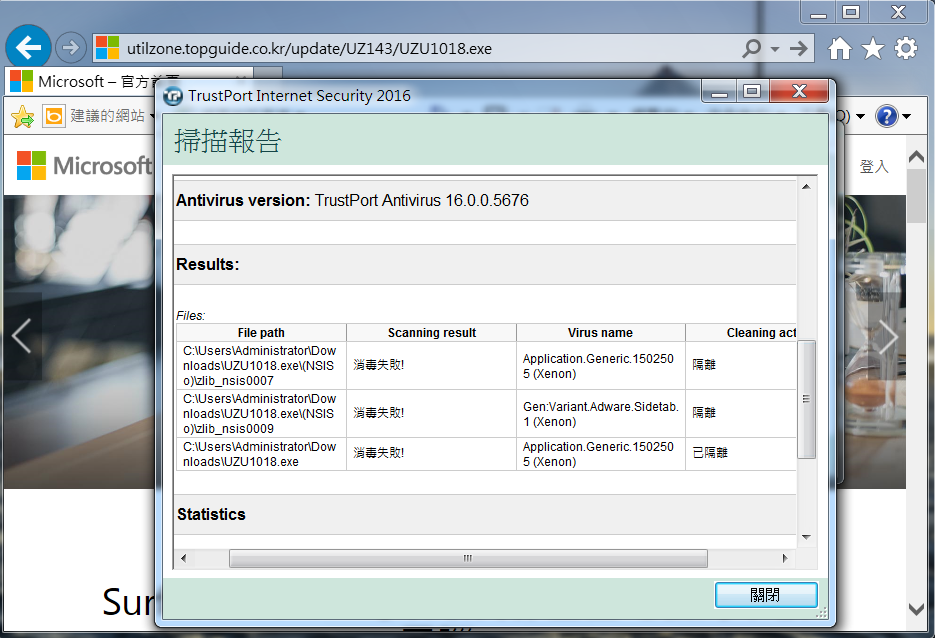The width and height of the screenshot is (935, 638).
Task: Minimize the TrustPort Internet Security window
Action: (719, 92)
